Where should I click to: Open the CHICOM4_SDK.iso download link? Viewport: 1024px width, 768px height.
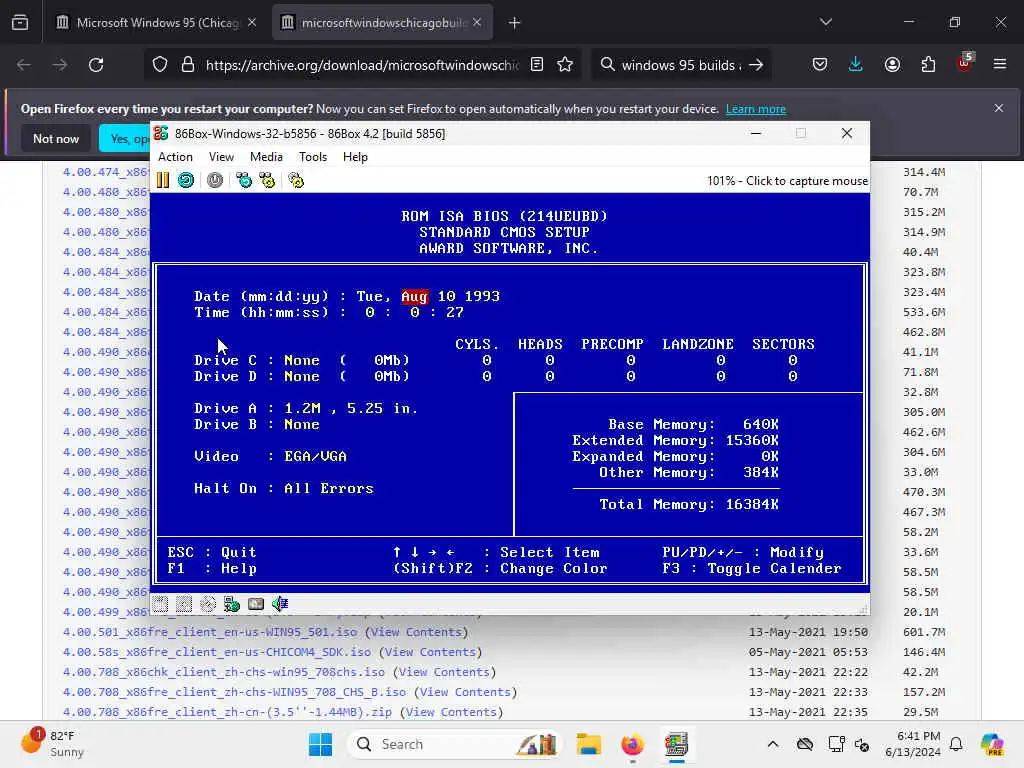pos(217,652)
